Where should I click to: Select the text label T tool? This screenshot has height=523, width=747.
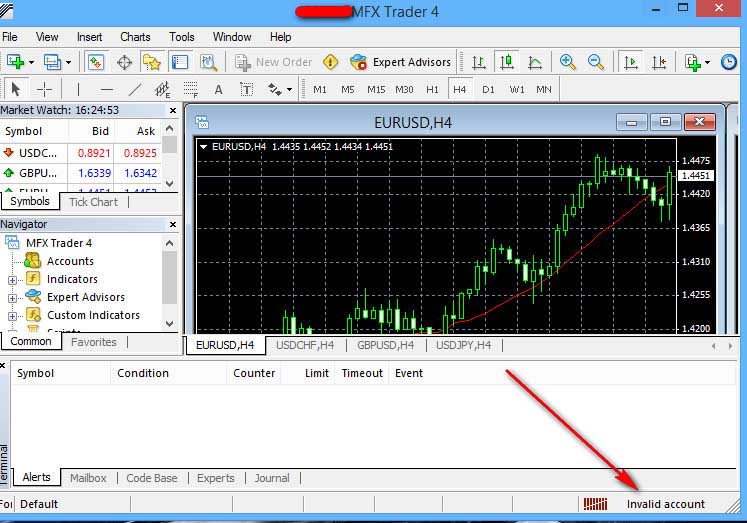click(x=246, y=89)
